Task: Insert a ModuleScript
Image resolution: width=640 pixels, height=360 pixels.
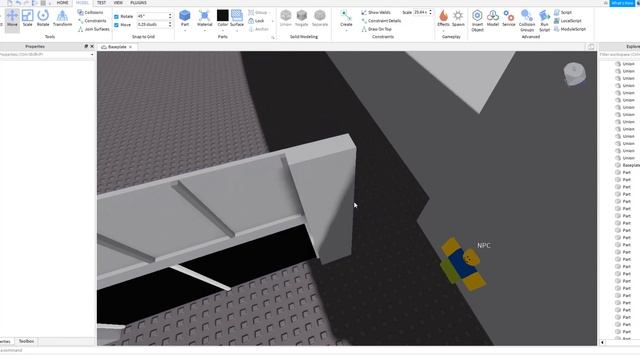Action: (x=570, y=29)
